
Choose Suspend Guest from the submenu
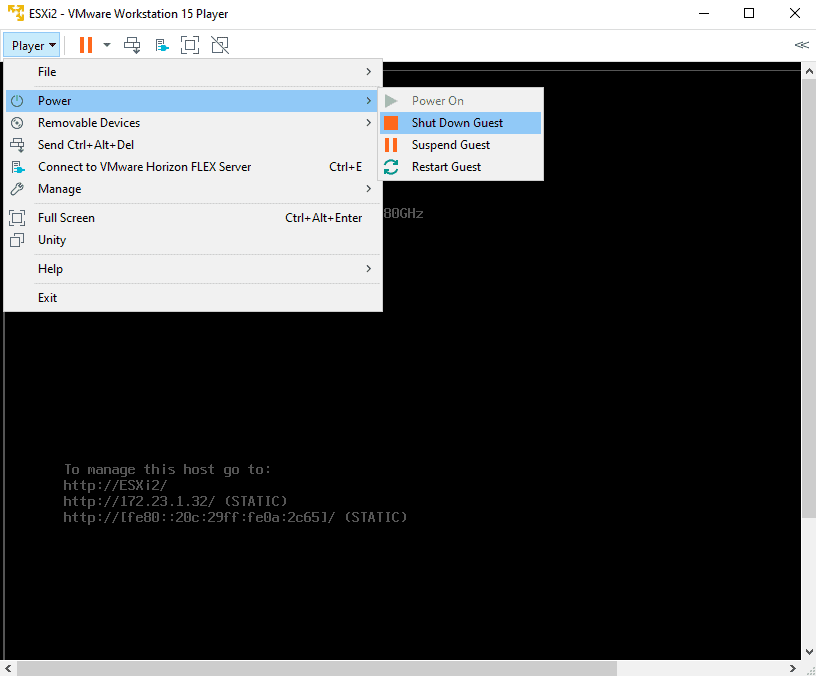[450, 145]
